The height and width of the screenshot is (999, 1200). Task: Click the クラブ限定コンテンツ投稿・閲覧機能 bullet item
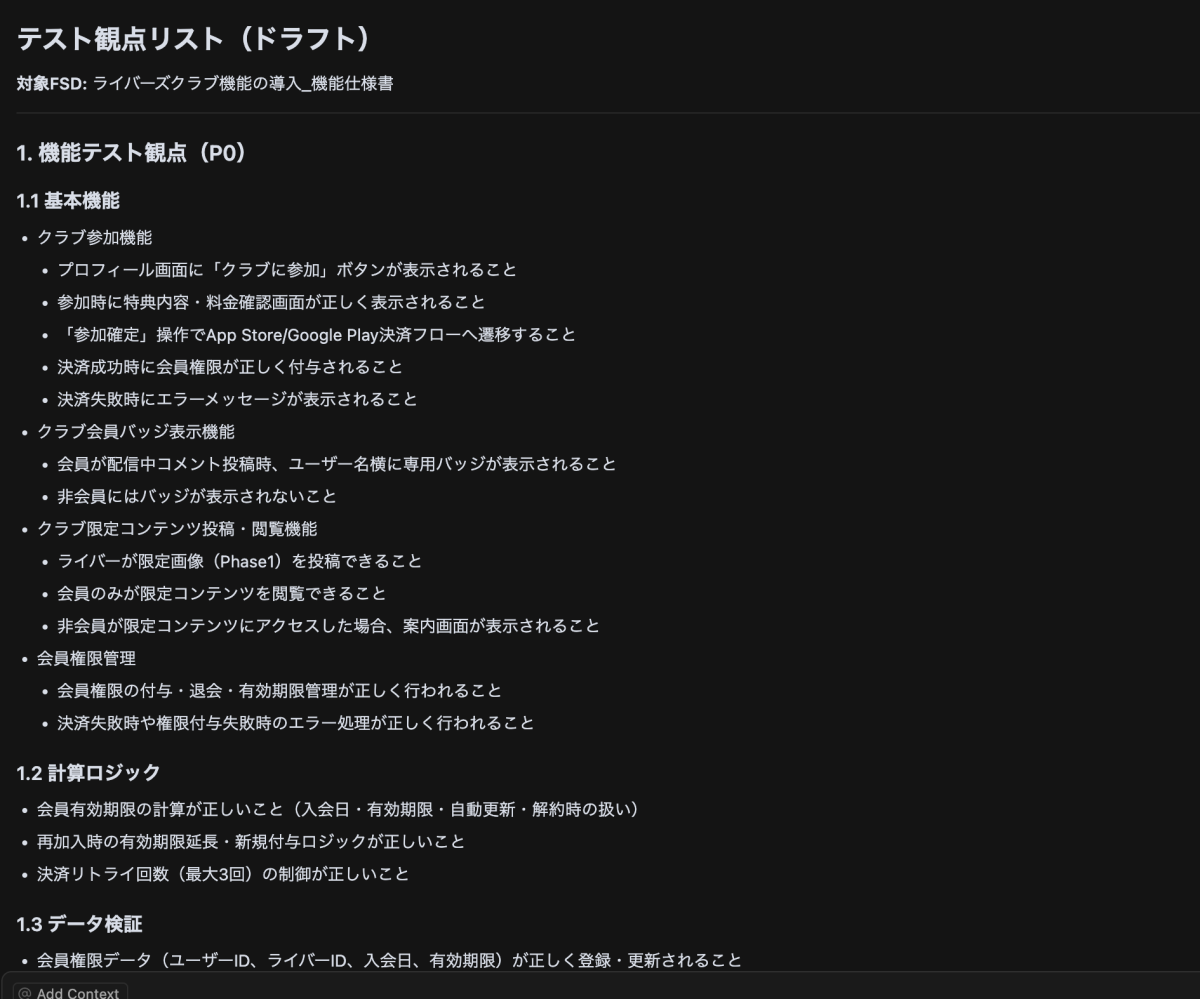(177, 528)
